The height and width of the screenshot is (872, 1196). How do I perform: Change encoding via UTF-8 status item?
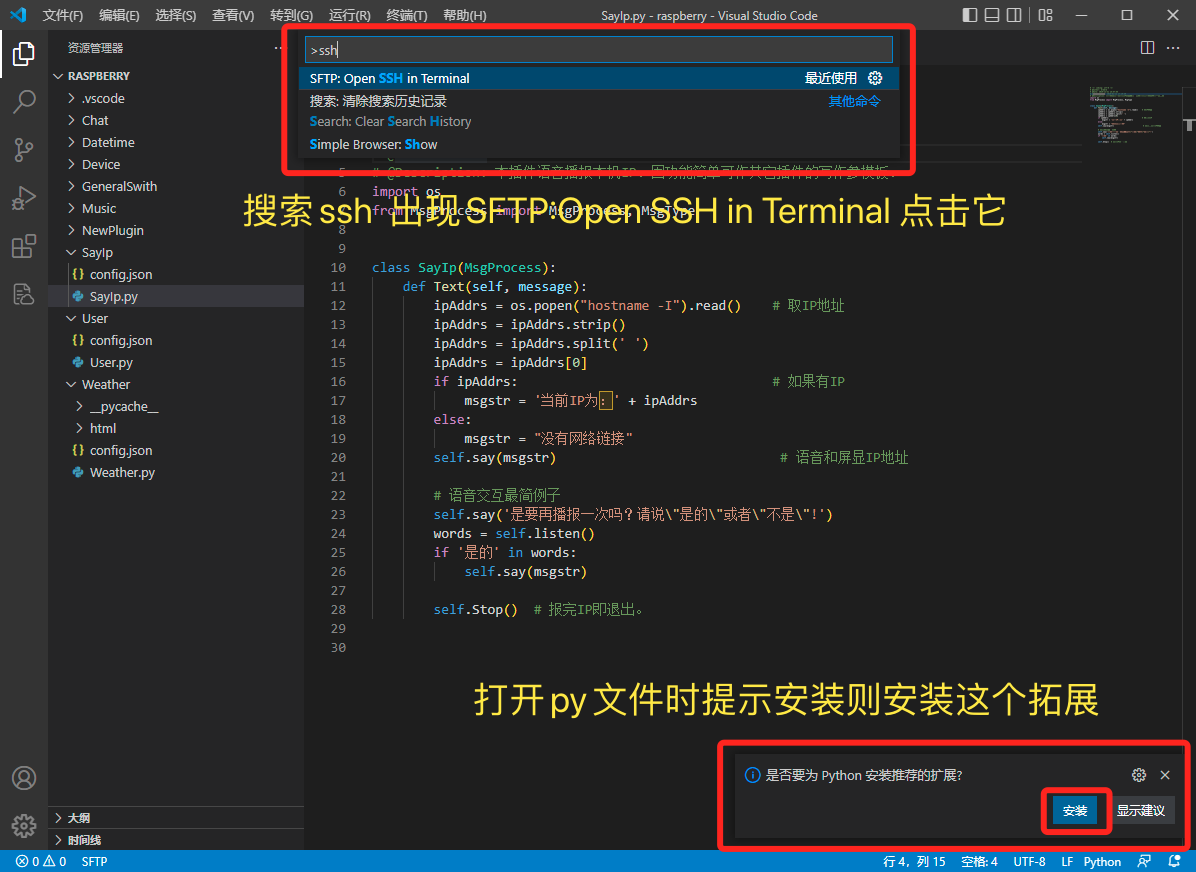[1029, 861]
